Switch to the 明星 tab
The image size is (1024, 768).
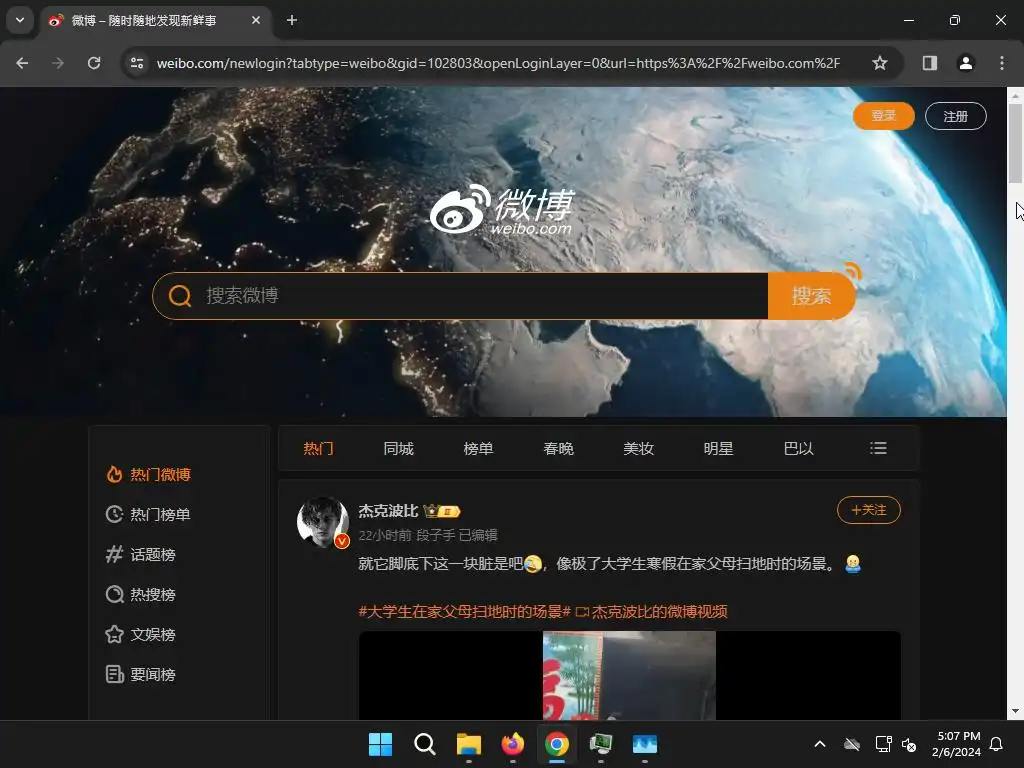click(x=718, y=449)
